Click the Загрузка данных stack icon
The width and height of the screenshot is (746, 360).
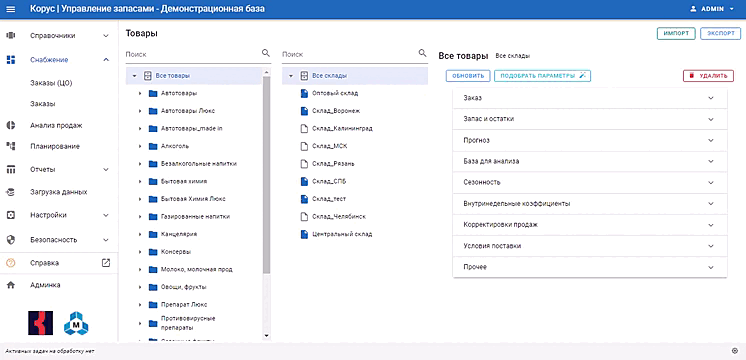(x=10, y=192)
